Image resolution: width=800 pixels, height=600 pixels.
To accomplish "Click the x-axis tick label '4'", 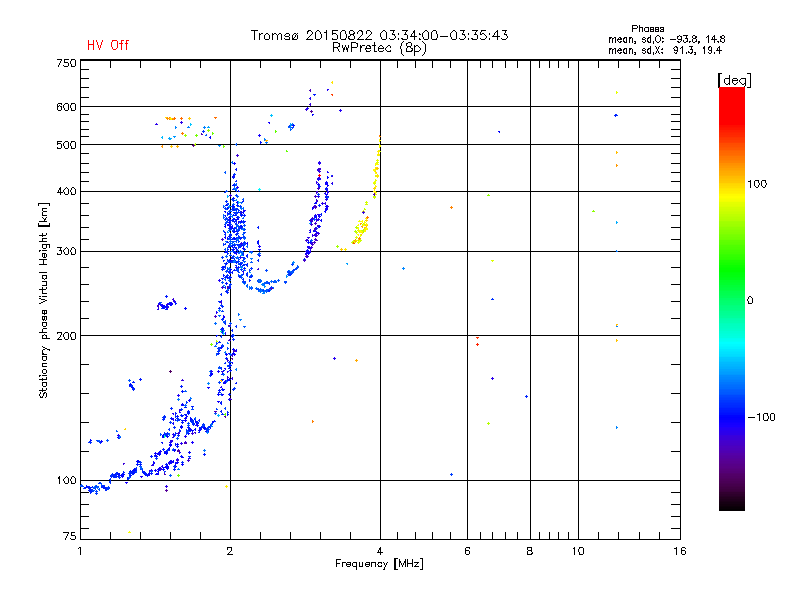I will click(380, 551).
